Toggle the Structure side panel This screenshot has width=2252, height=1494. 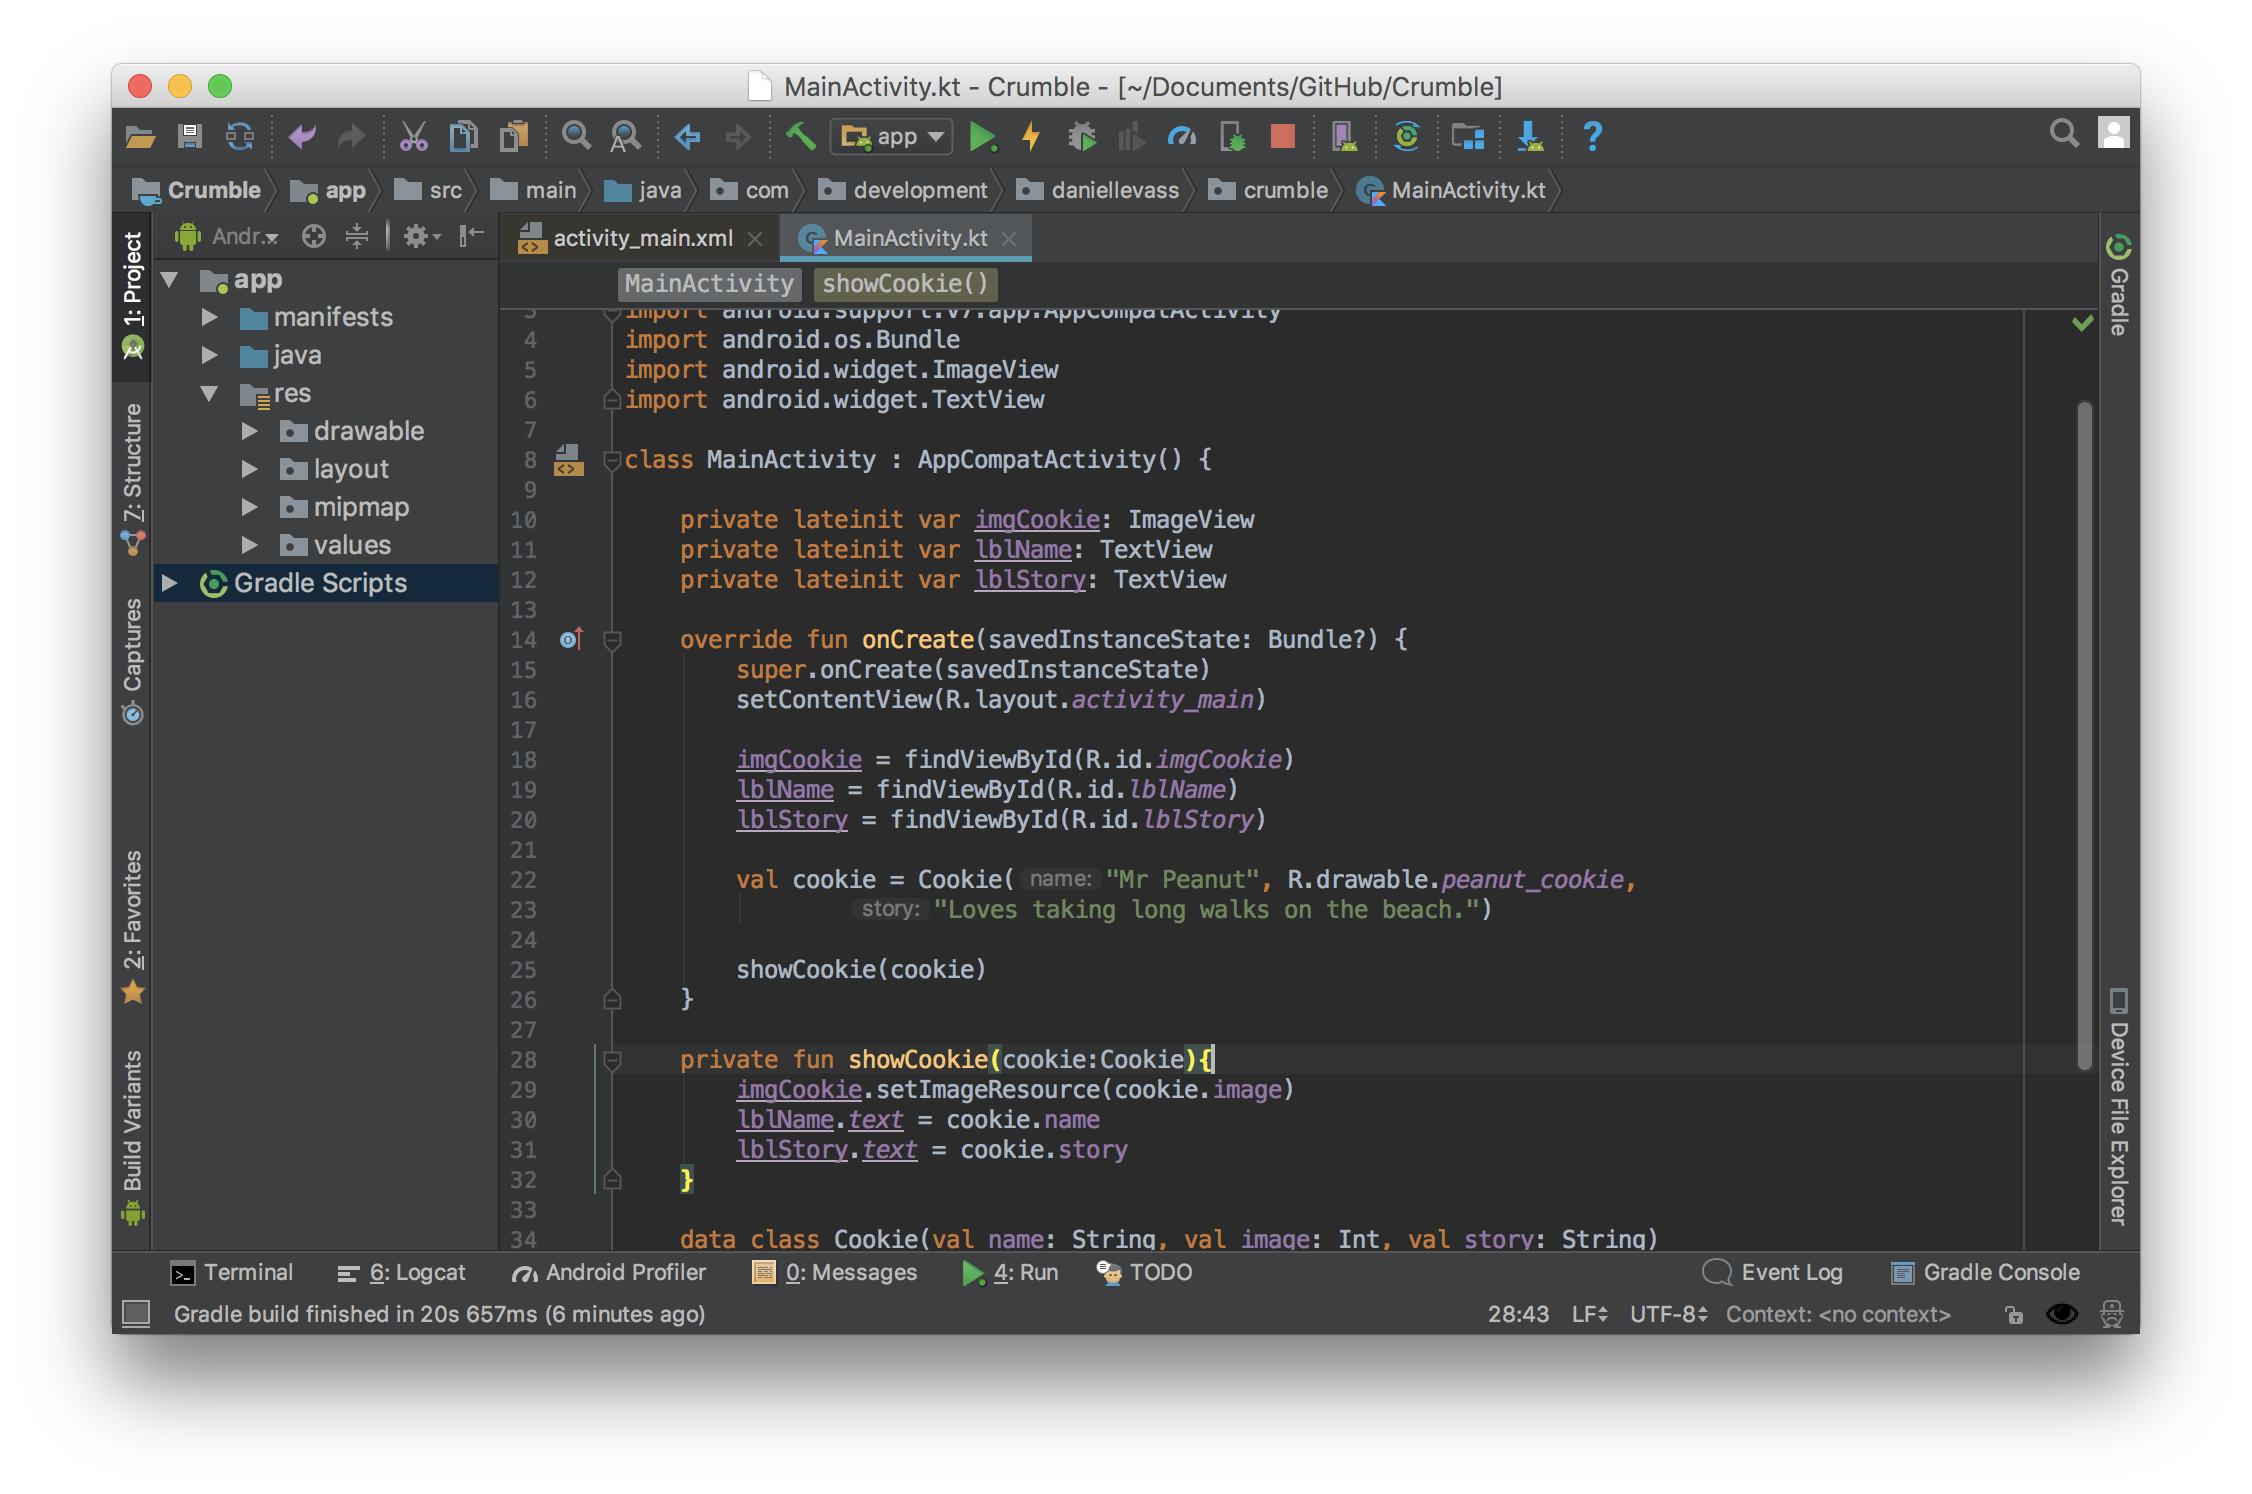(133, 479)
